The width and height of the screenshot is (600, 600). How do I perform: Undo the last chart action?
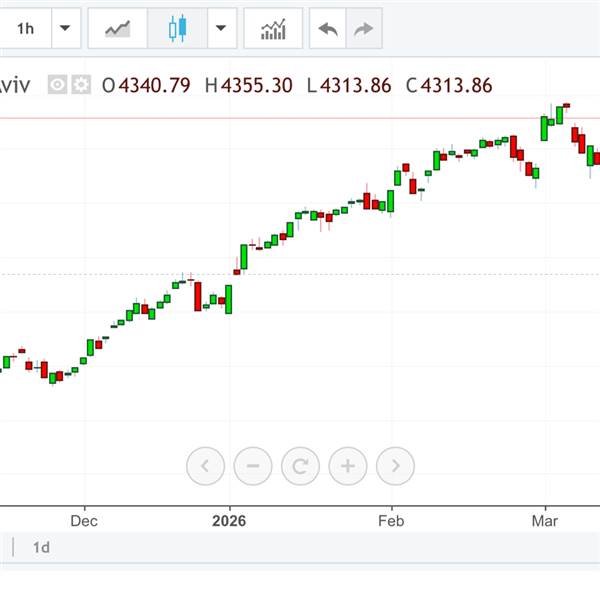327,29
